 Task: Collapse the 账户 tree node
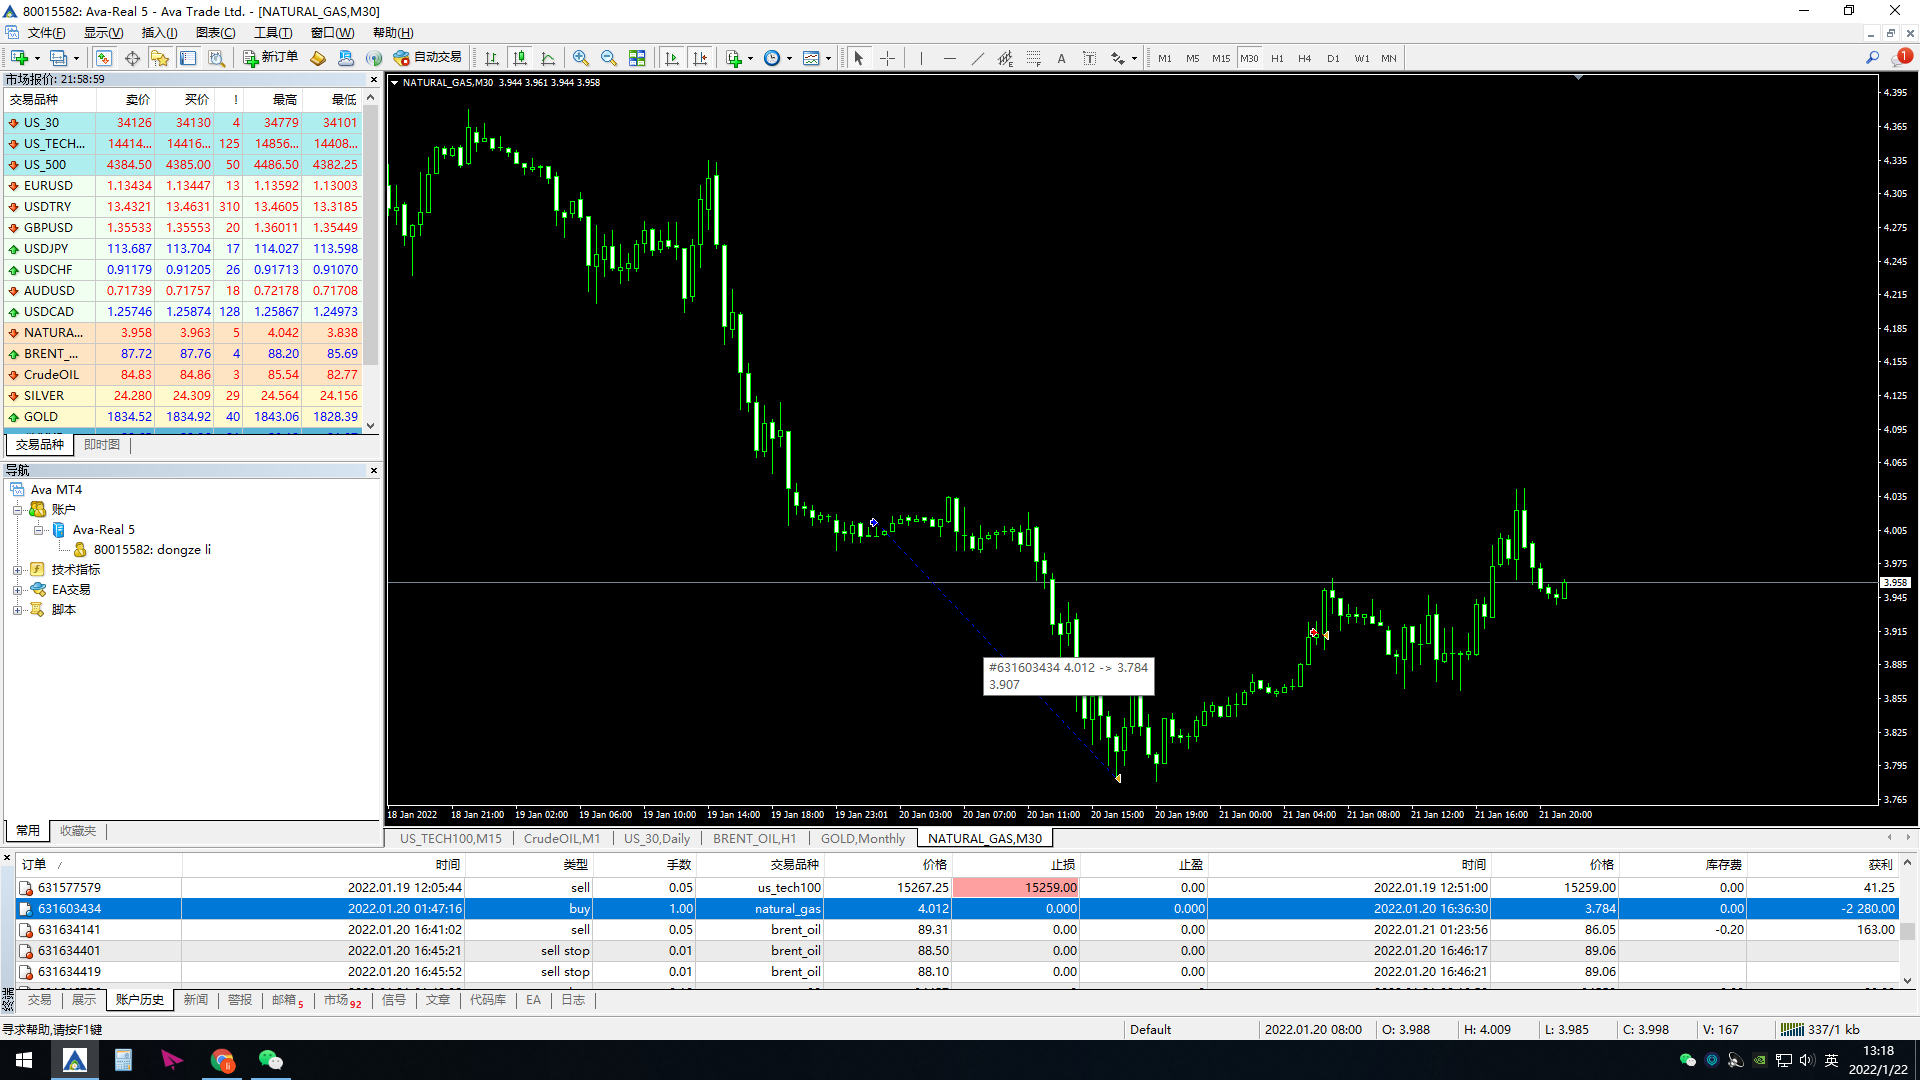tap(18, 510)
